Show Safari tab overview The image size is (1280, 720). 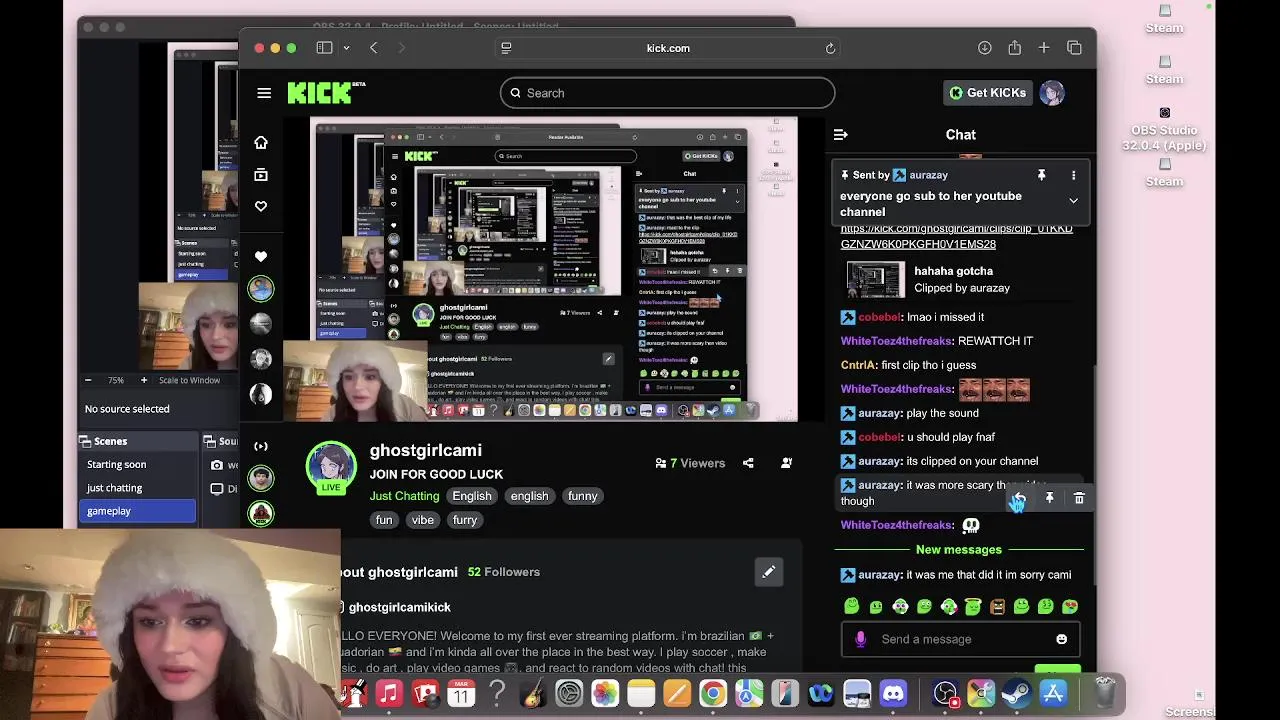click(1074, 48)
